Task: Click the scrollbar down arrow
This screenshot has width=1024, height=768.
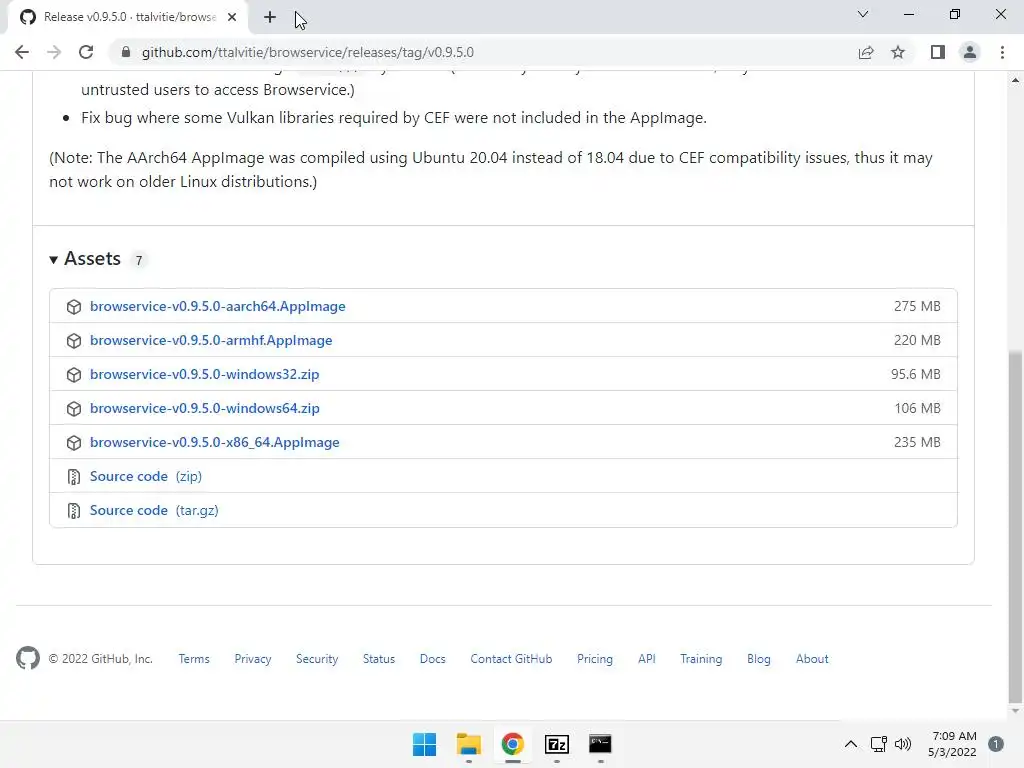Action: (x=1015, y=711)
